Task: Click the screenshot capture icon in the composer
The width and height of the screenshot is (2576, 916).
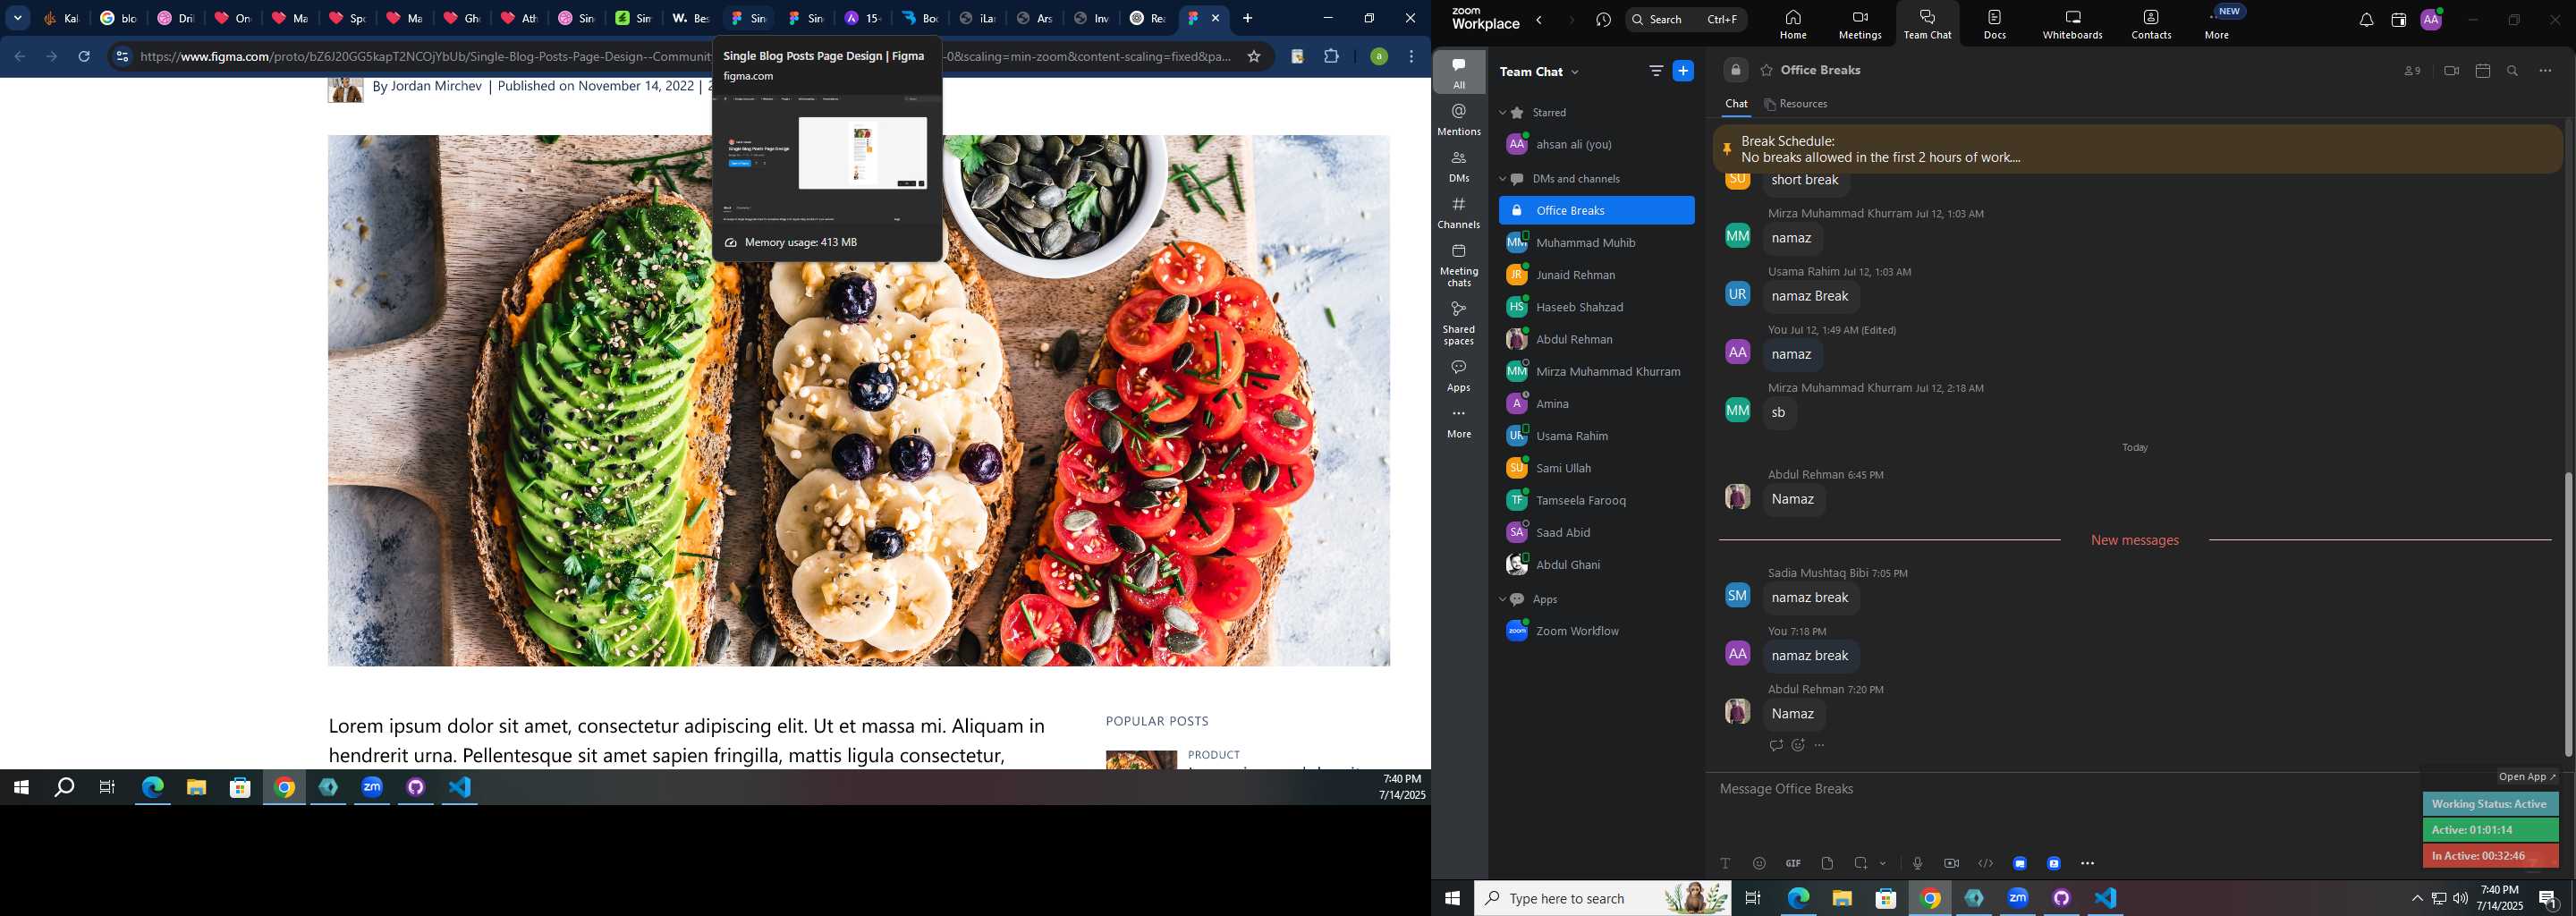Action: (1861, 863)
